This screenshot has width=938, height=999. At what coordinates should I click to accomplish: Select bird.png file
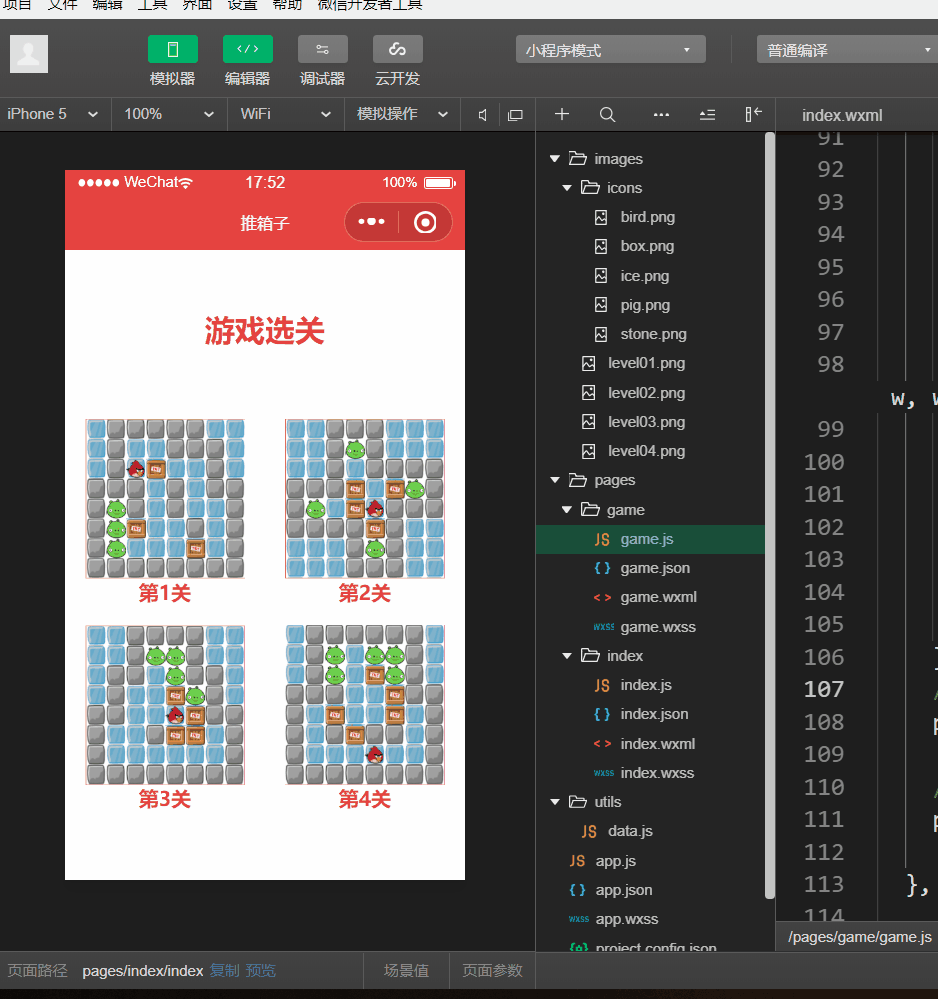[647, 217]
